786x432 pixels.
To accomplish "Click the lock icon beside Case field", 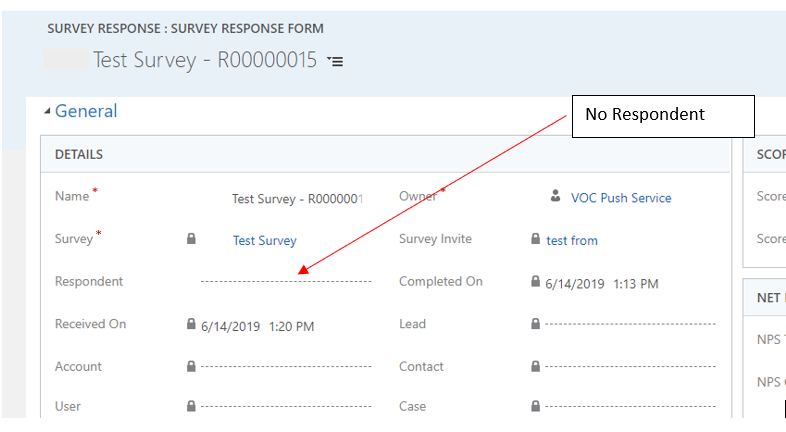I will (x=536, y=407).
